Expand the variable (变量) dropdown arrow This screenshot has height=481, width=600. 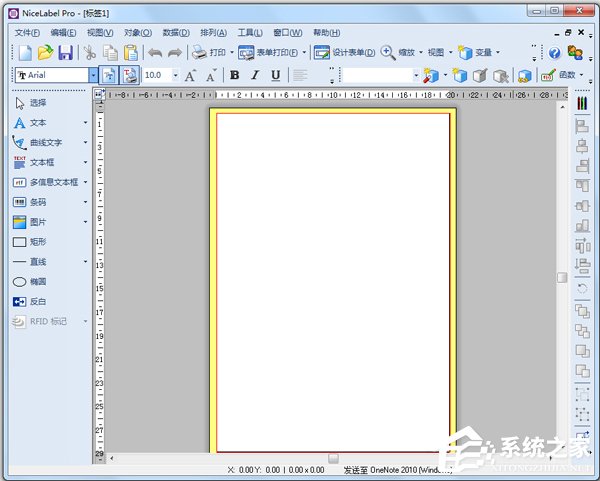pos(498,52)
